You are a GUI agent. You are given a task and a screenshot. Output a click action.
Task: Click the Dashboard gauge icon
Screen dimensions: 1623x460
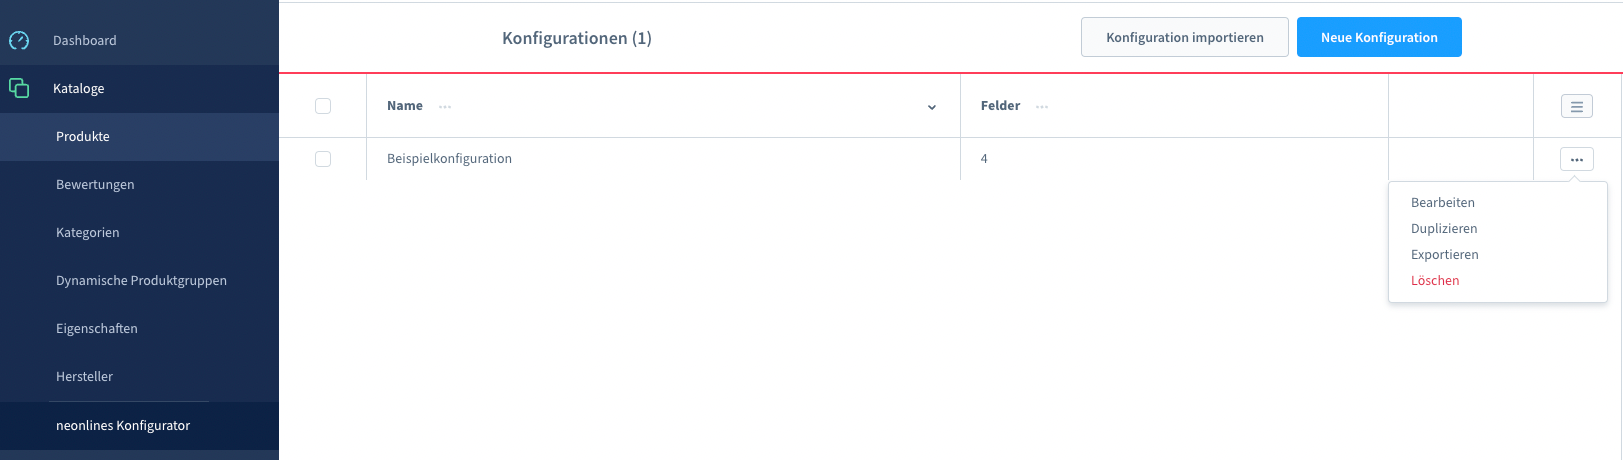click(x=19, y=40)
